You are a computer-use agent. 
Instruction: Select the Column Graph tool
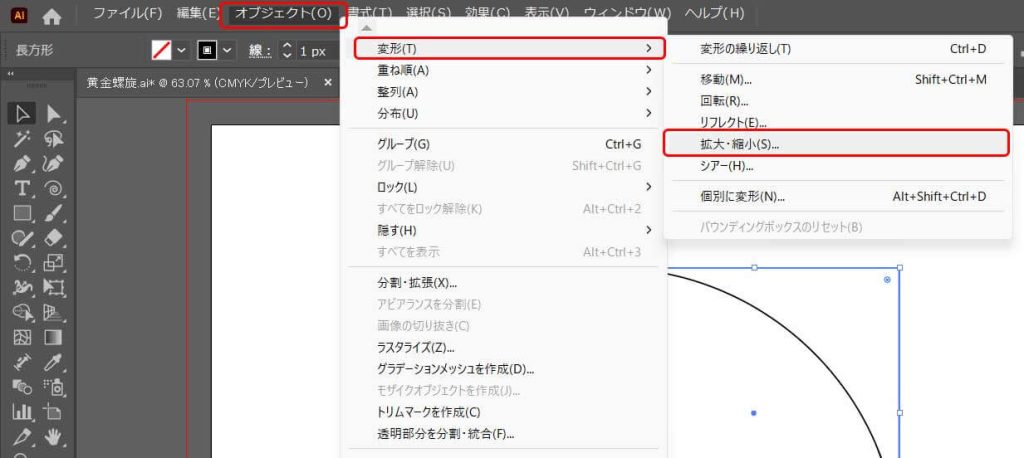point(22,412)
